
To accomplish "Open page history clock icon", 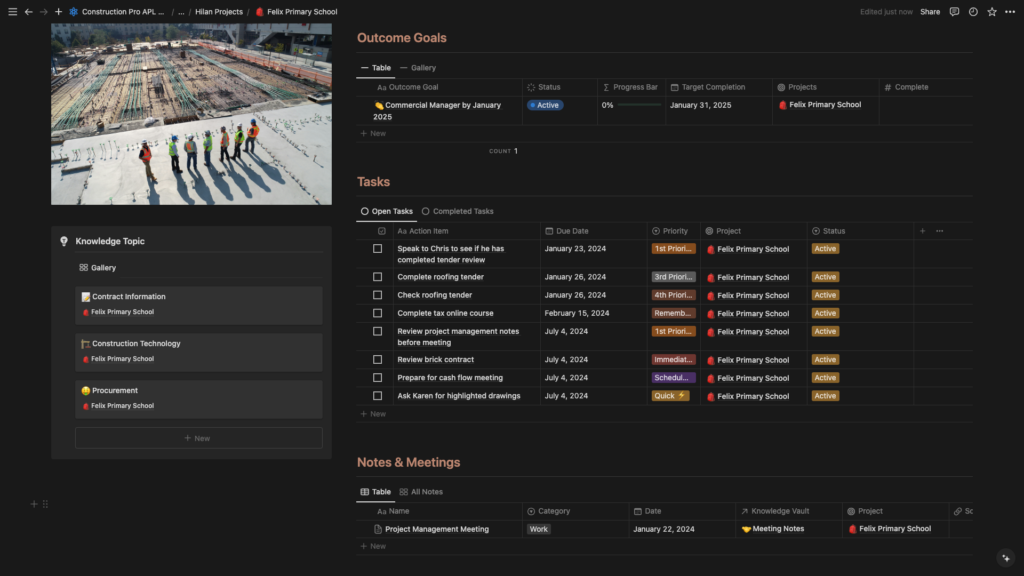I will tap(973, 12).
